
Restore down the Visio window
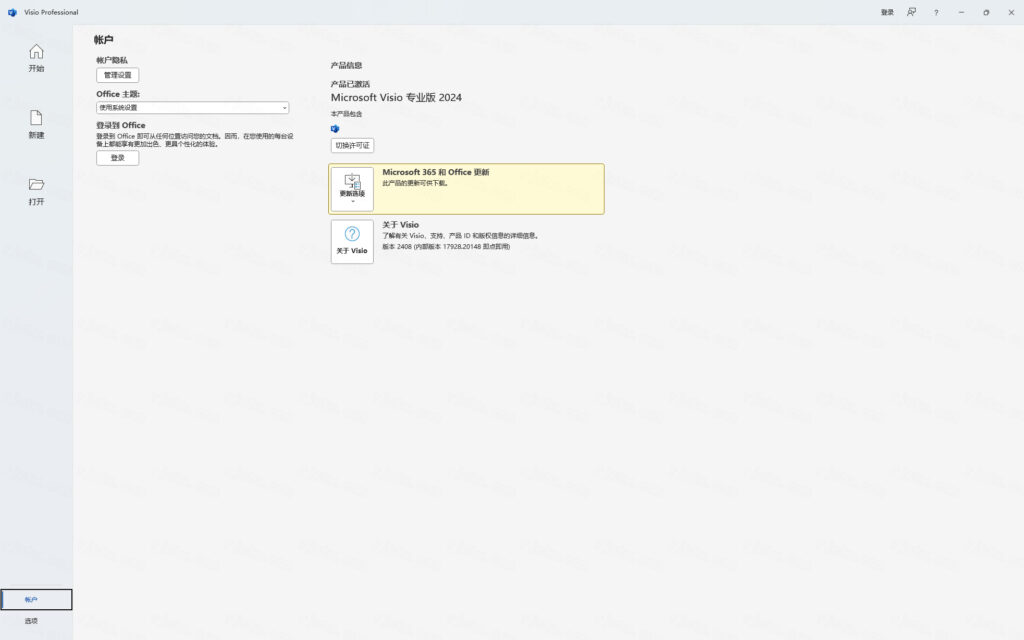tap(986, 12)
